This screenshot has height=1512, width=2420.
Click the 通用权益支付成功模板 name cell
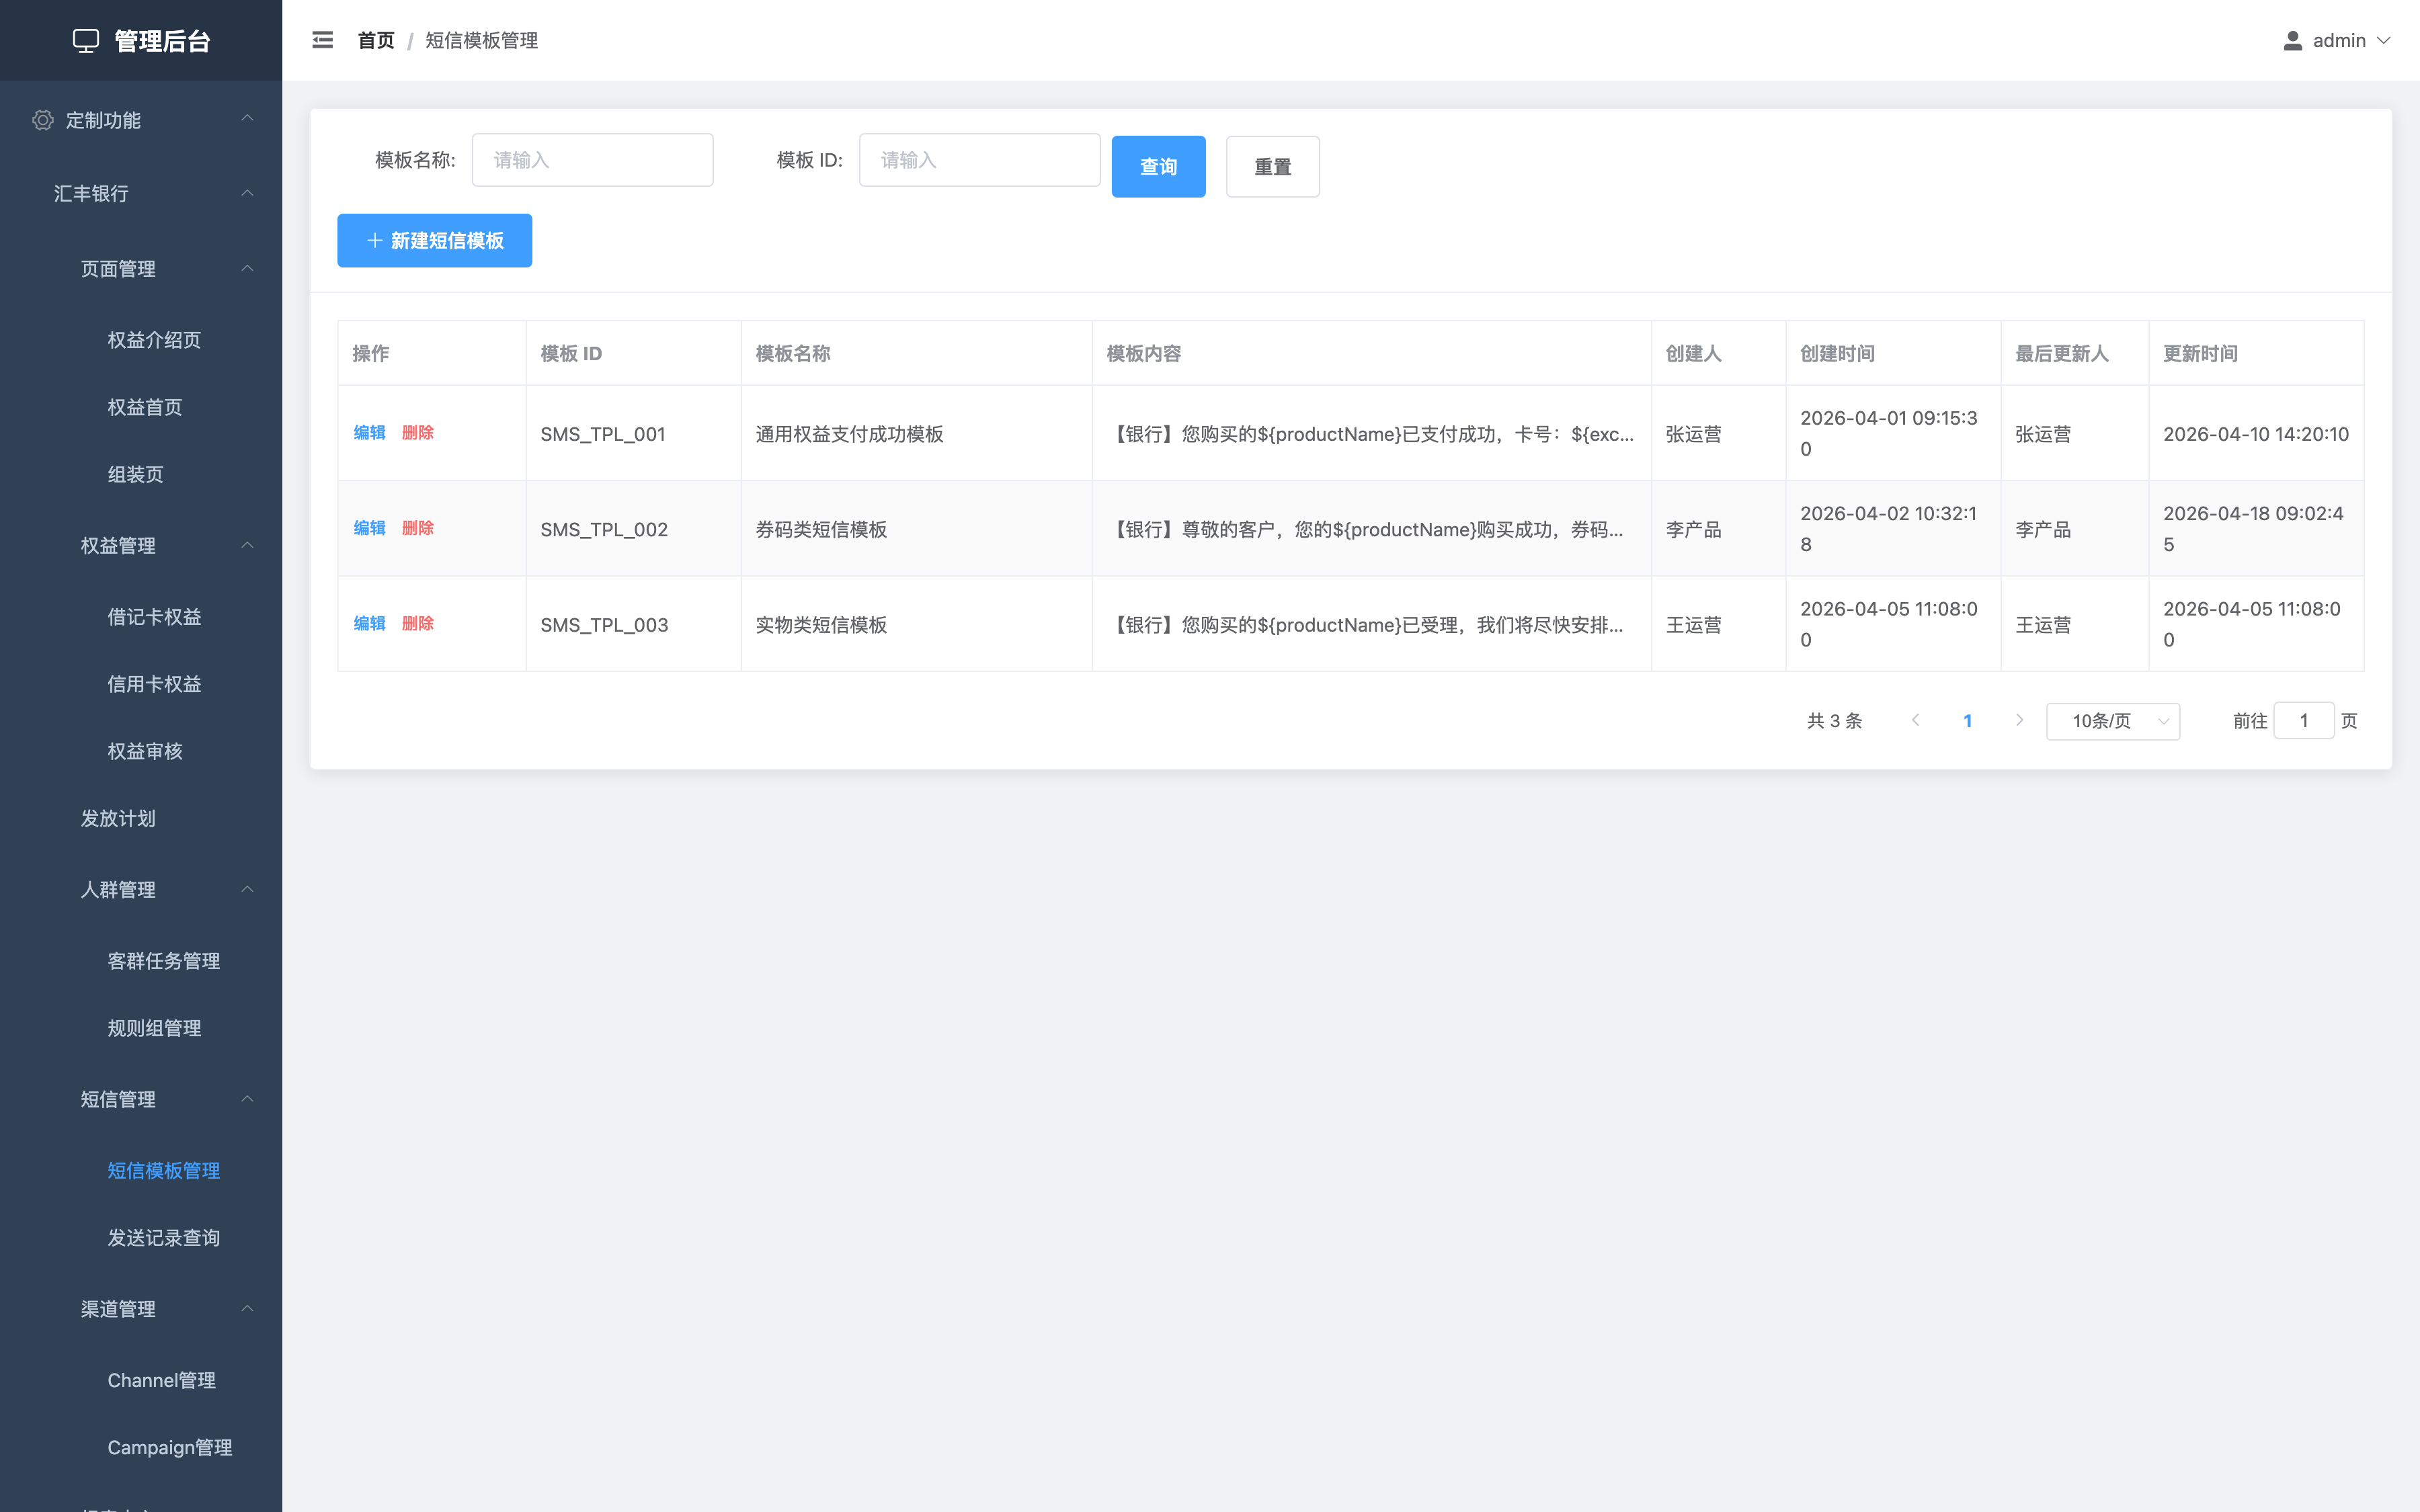[x=916, y=434]
